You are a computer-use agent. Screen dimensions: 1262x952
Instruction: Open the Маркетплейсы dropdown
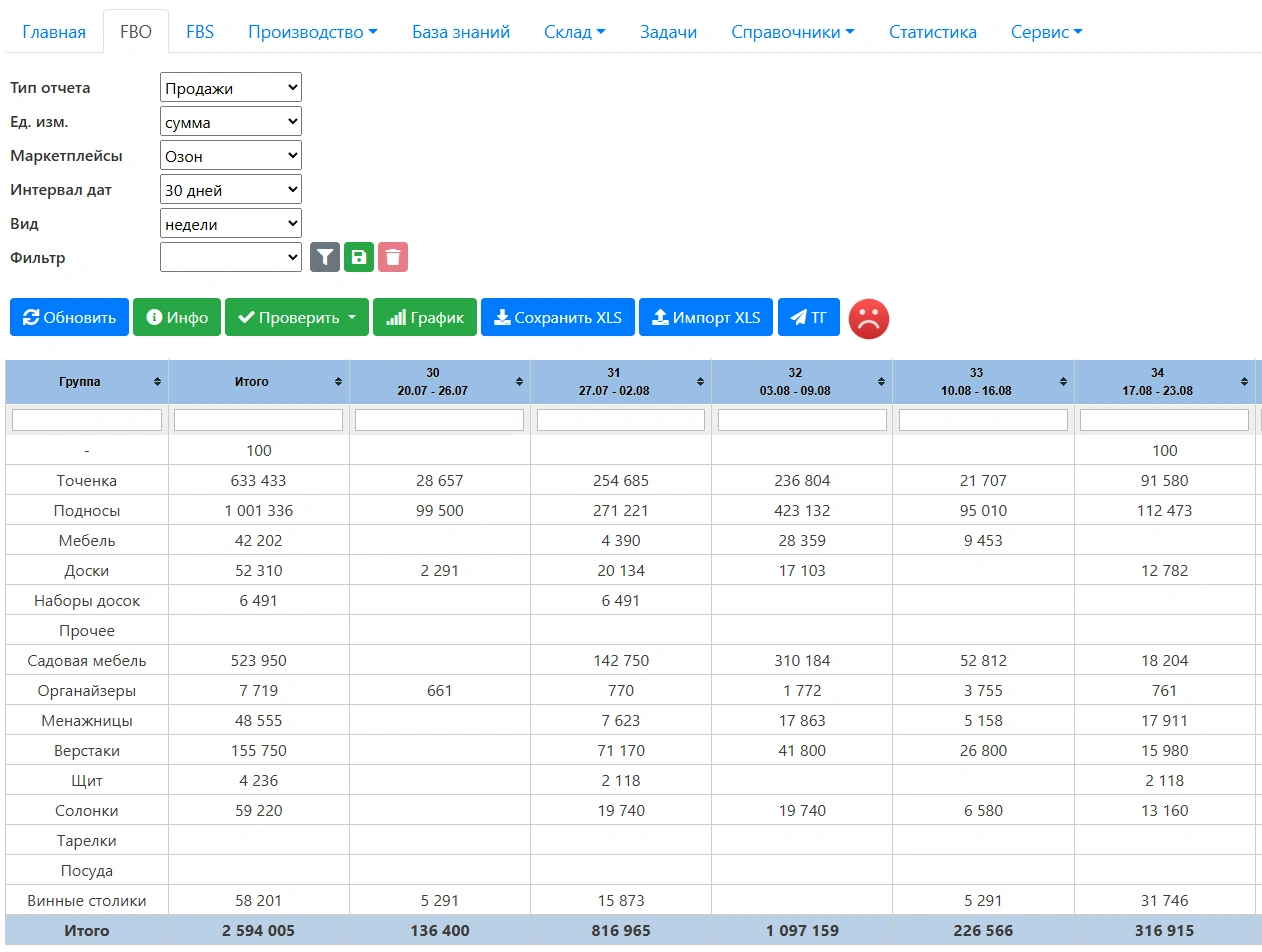[231, 156]
